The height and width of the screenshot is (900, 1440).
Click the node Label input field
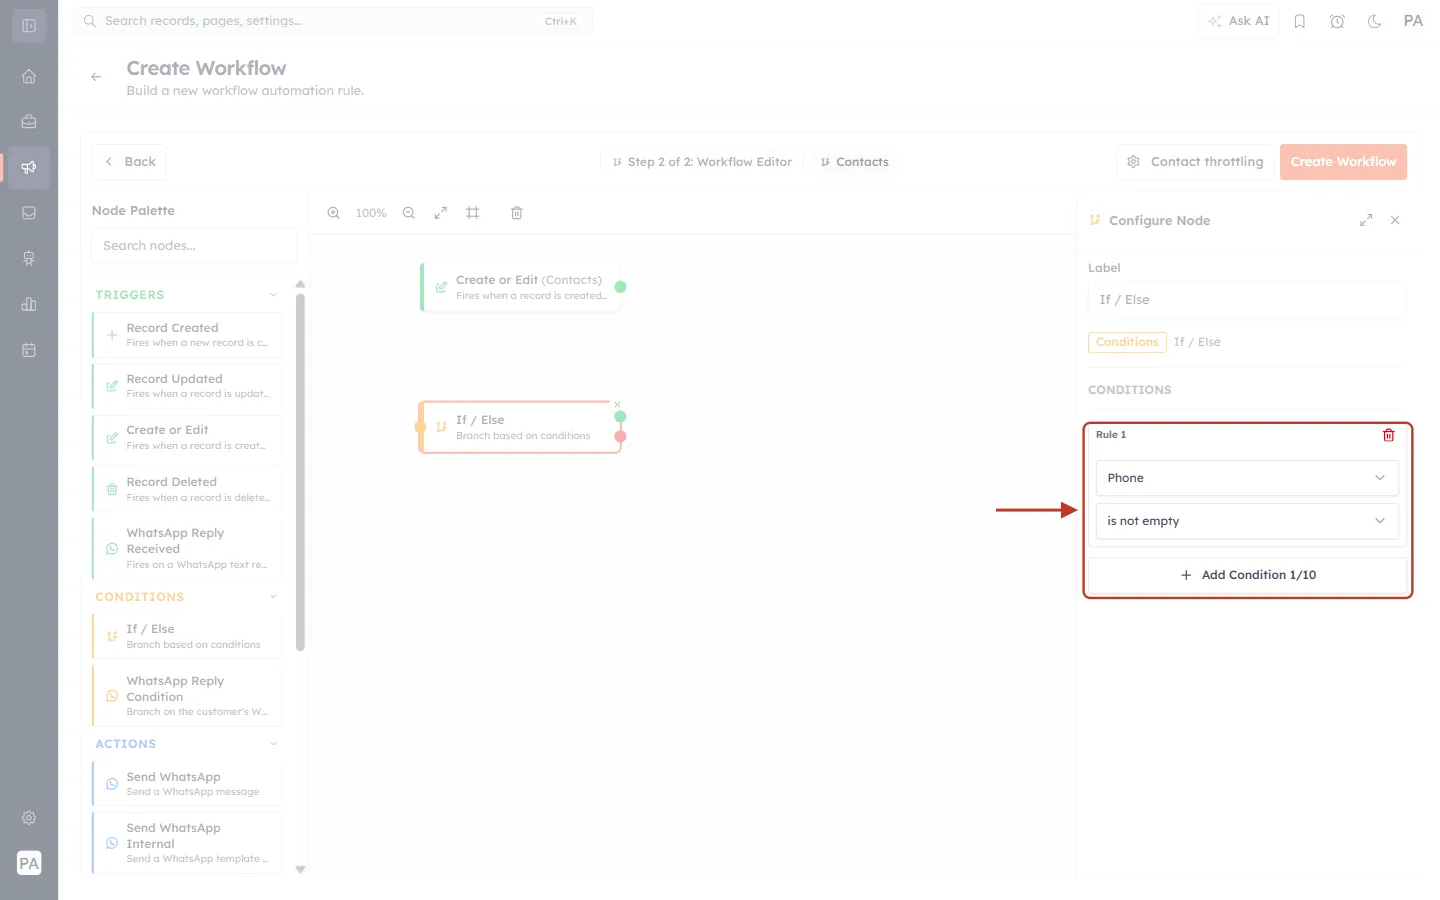tap(1247, 300)
